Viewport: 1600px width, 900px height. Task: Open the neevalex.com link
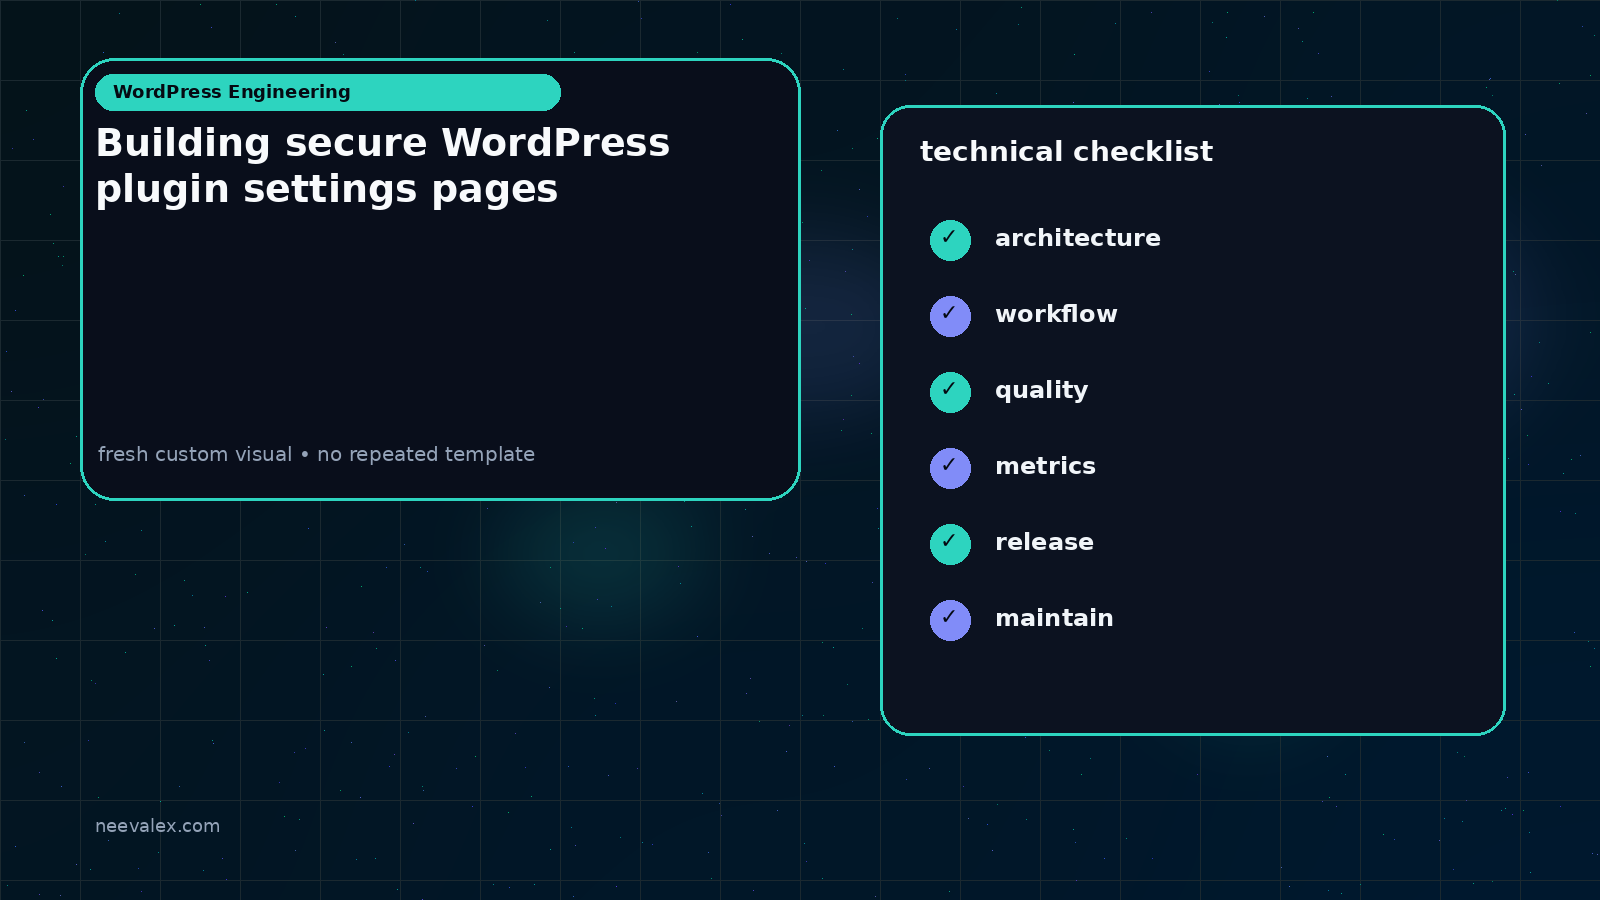click(x=157, y=826)
